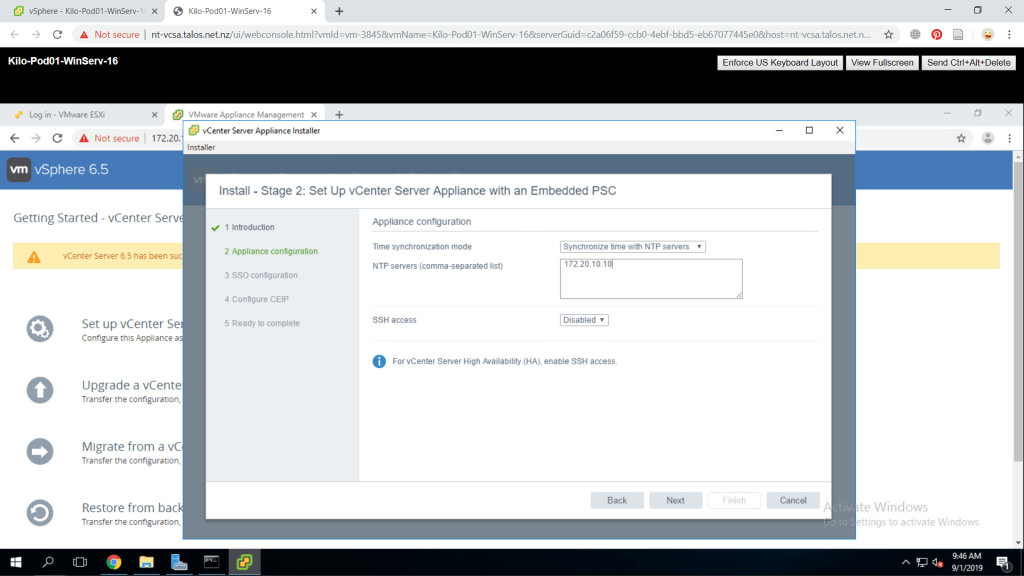This screenshot has height=576, width=1024.
Task: Open Chrome from the inner Windows taskbar
Action: (114, 562)
